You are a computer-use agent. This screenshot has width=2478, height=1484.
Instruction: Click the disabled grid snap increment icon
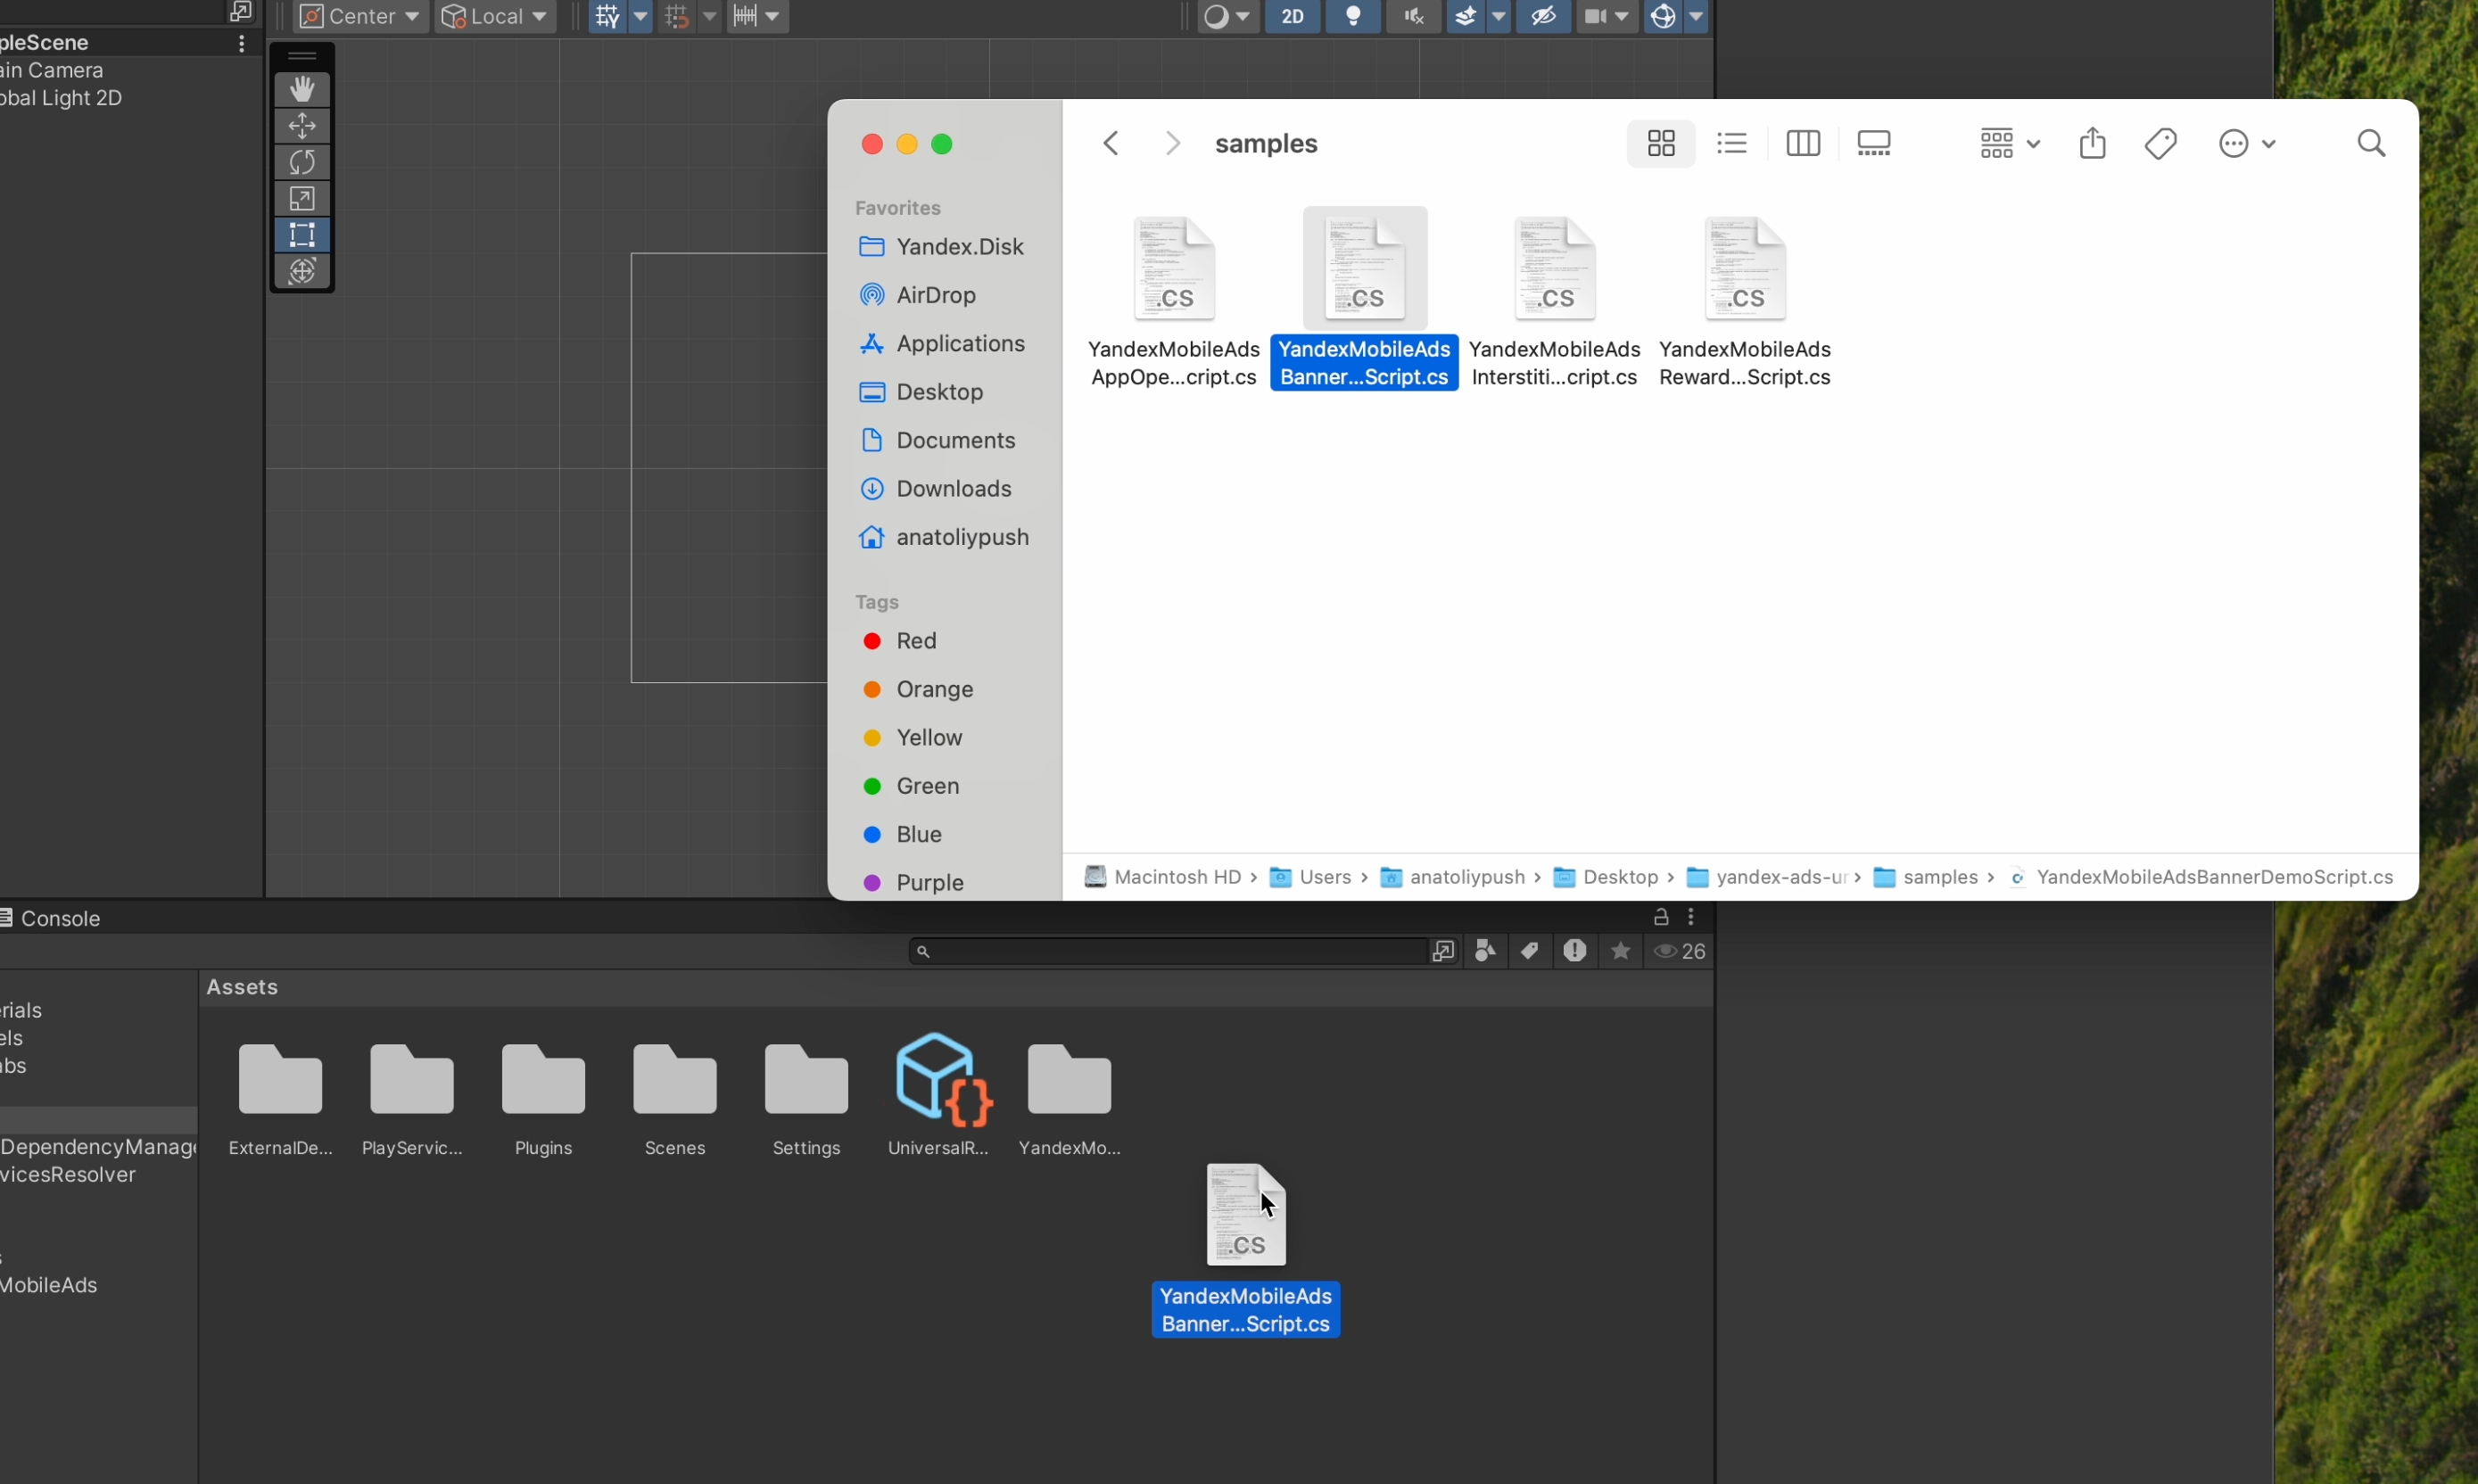click(677, 16)
